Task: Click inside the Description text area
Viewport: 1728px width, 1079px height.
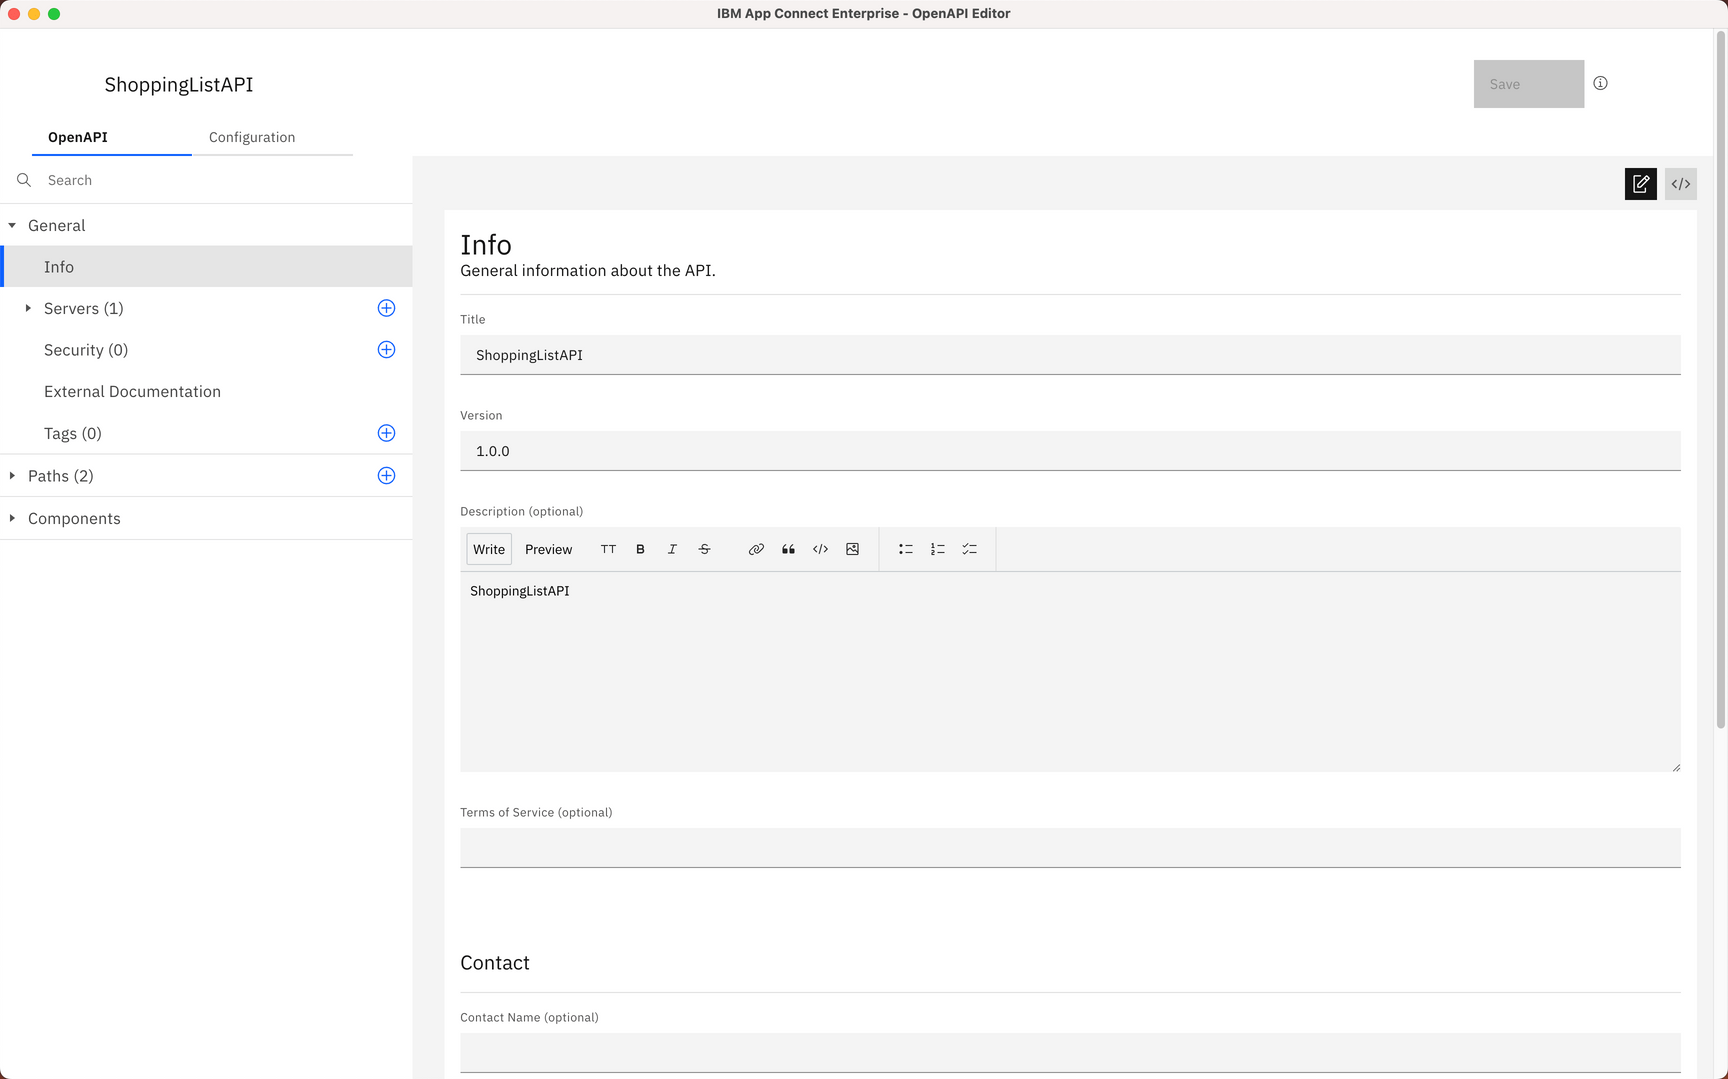Action: 1070,671
